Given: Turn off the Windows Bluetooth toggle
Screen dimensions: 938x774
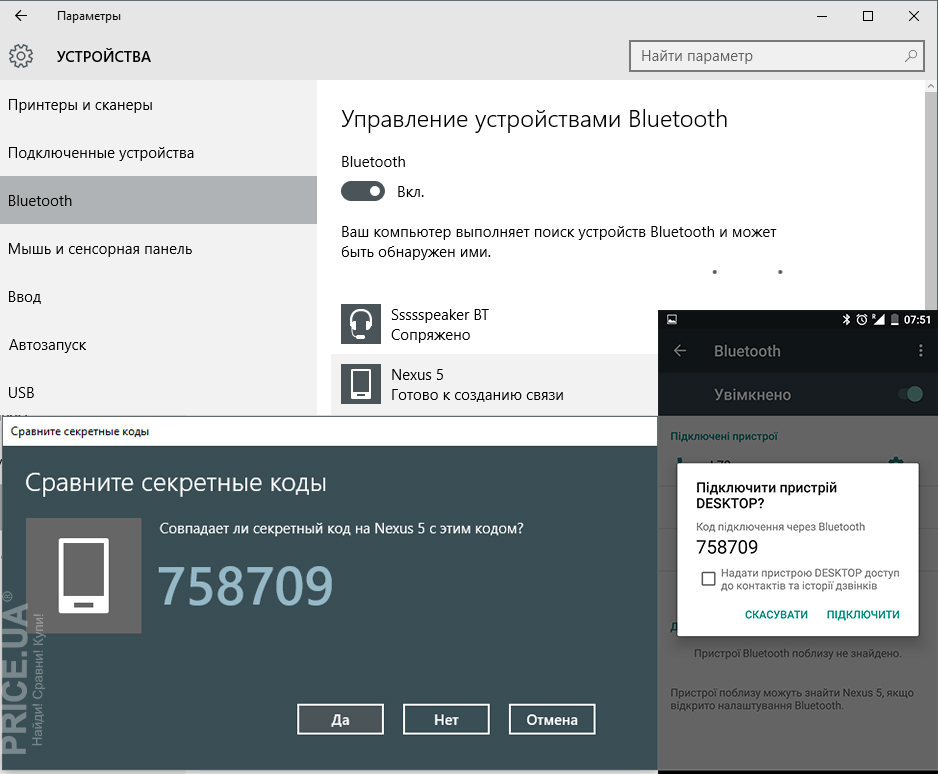Looking at the screenshot, I should (x=364, y=191).
